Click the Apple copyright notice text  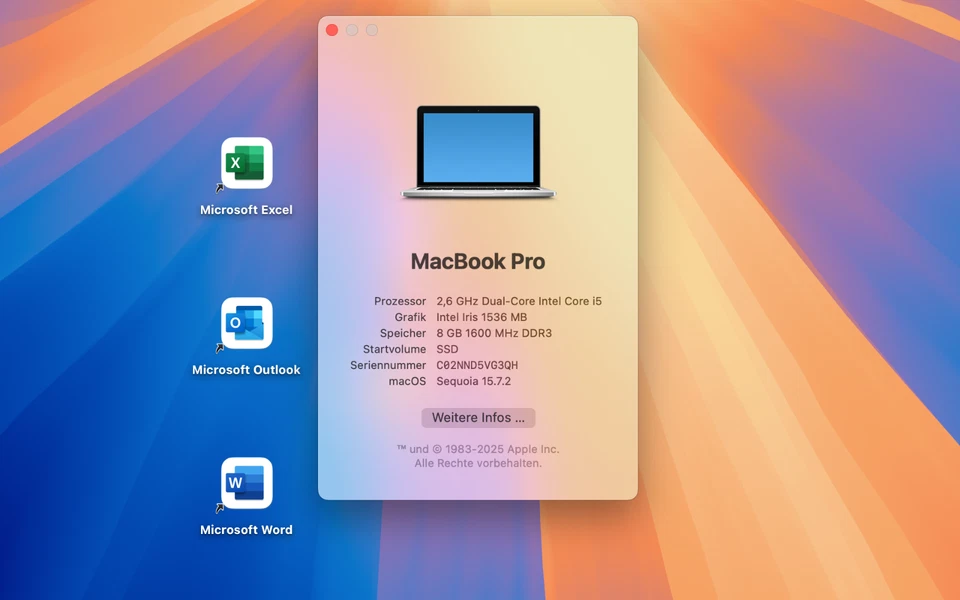[x=478, y=449]
